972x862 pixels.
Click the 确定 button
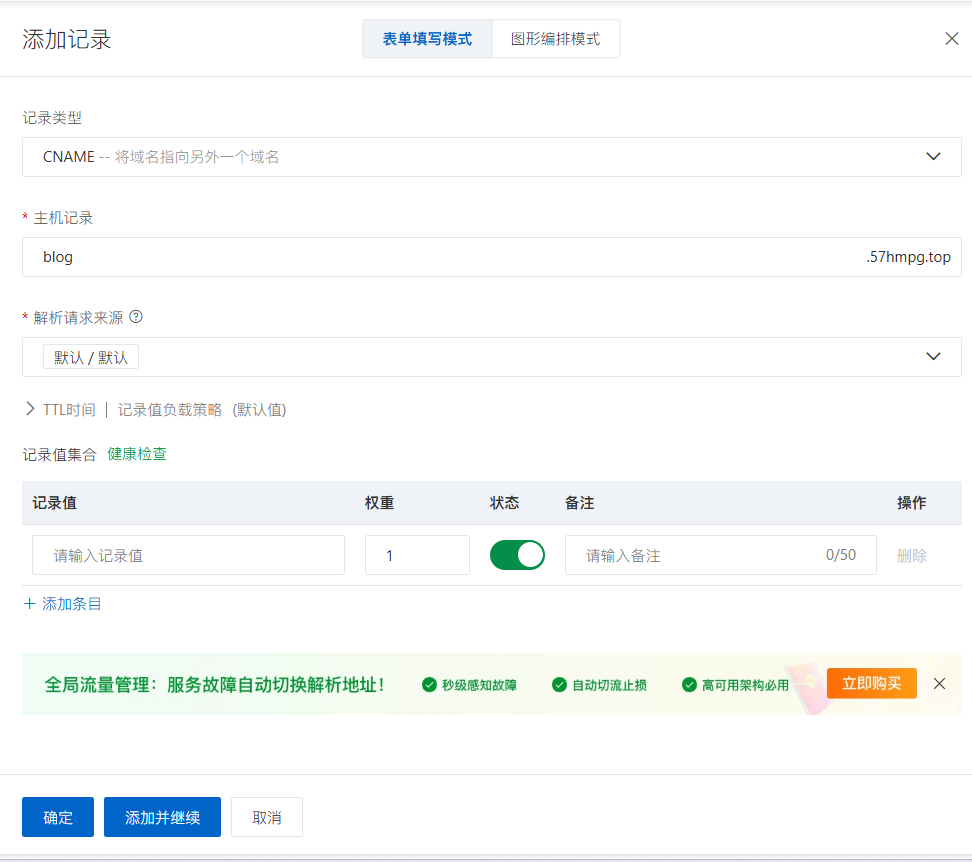[x=58, y=817]
